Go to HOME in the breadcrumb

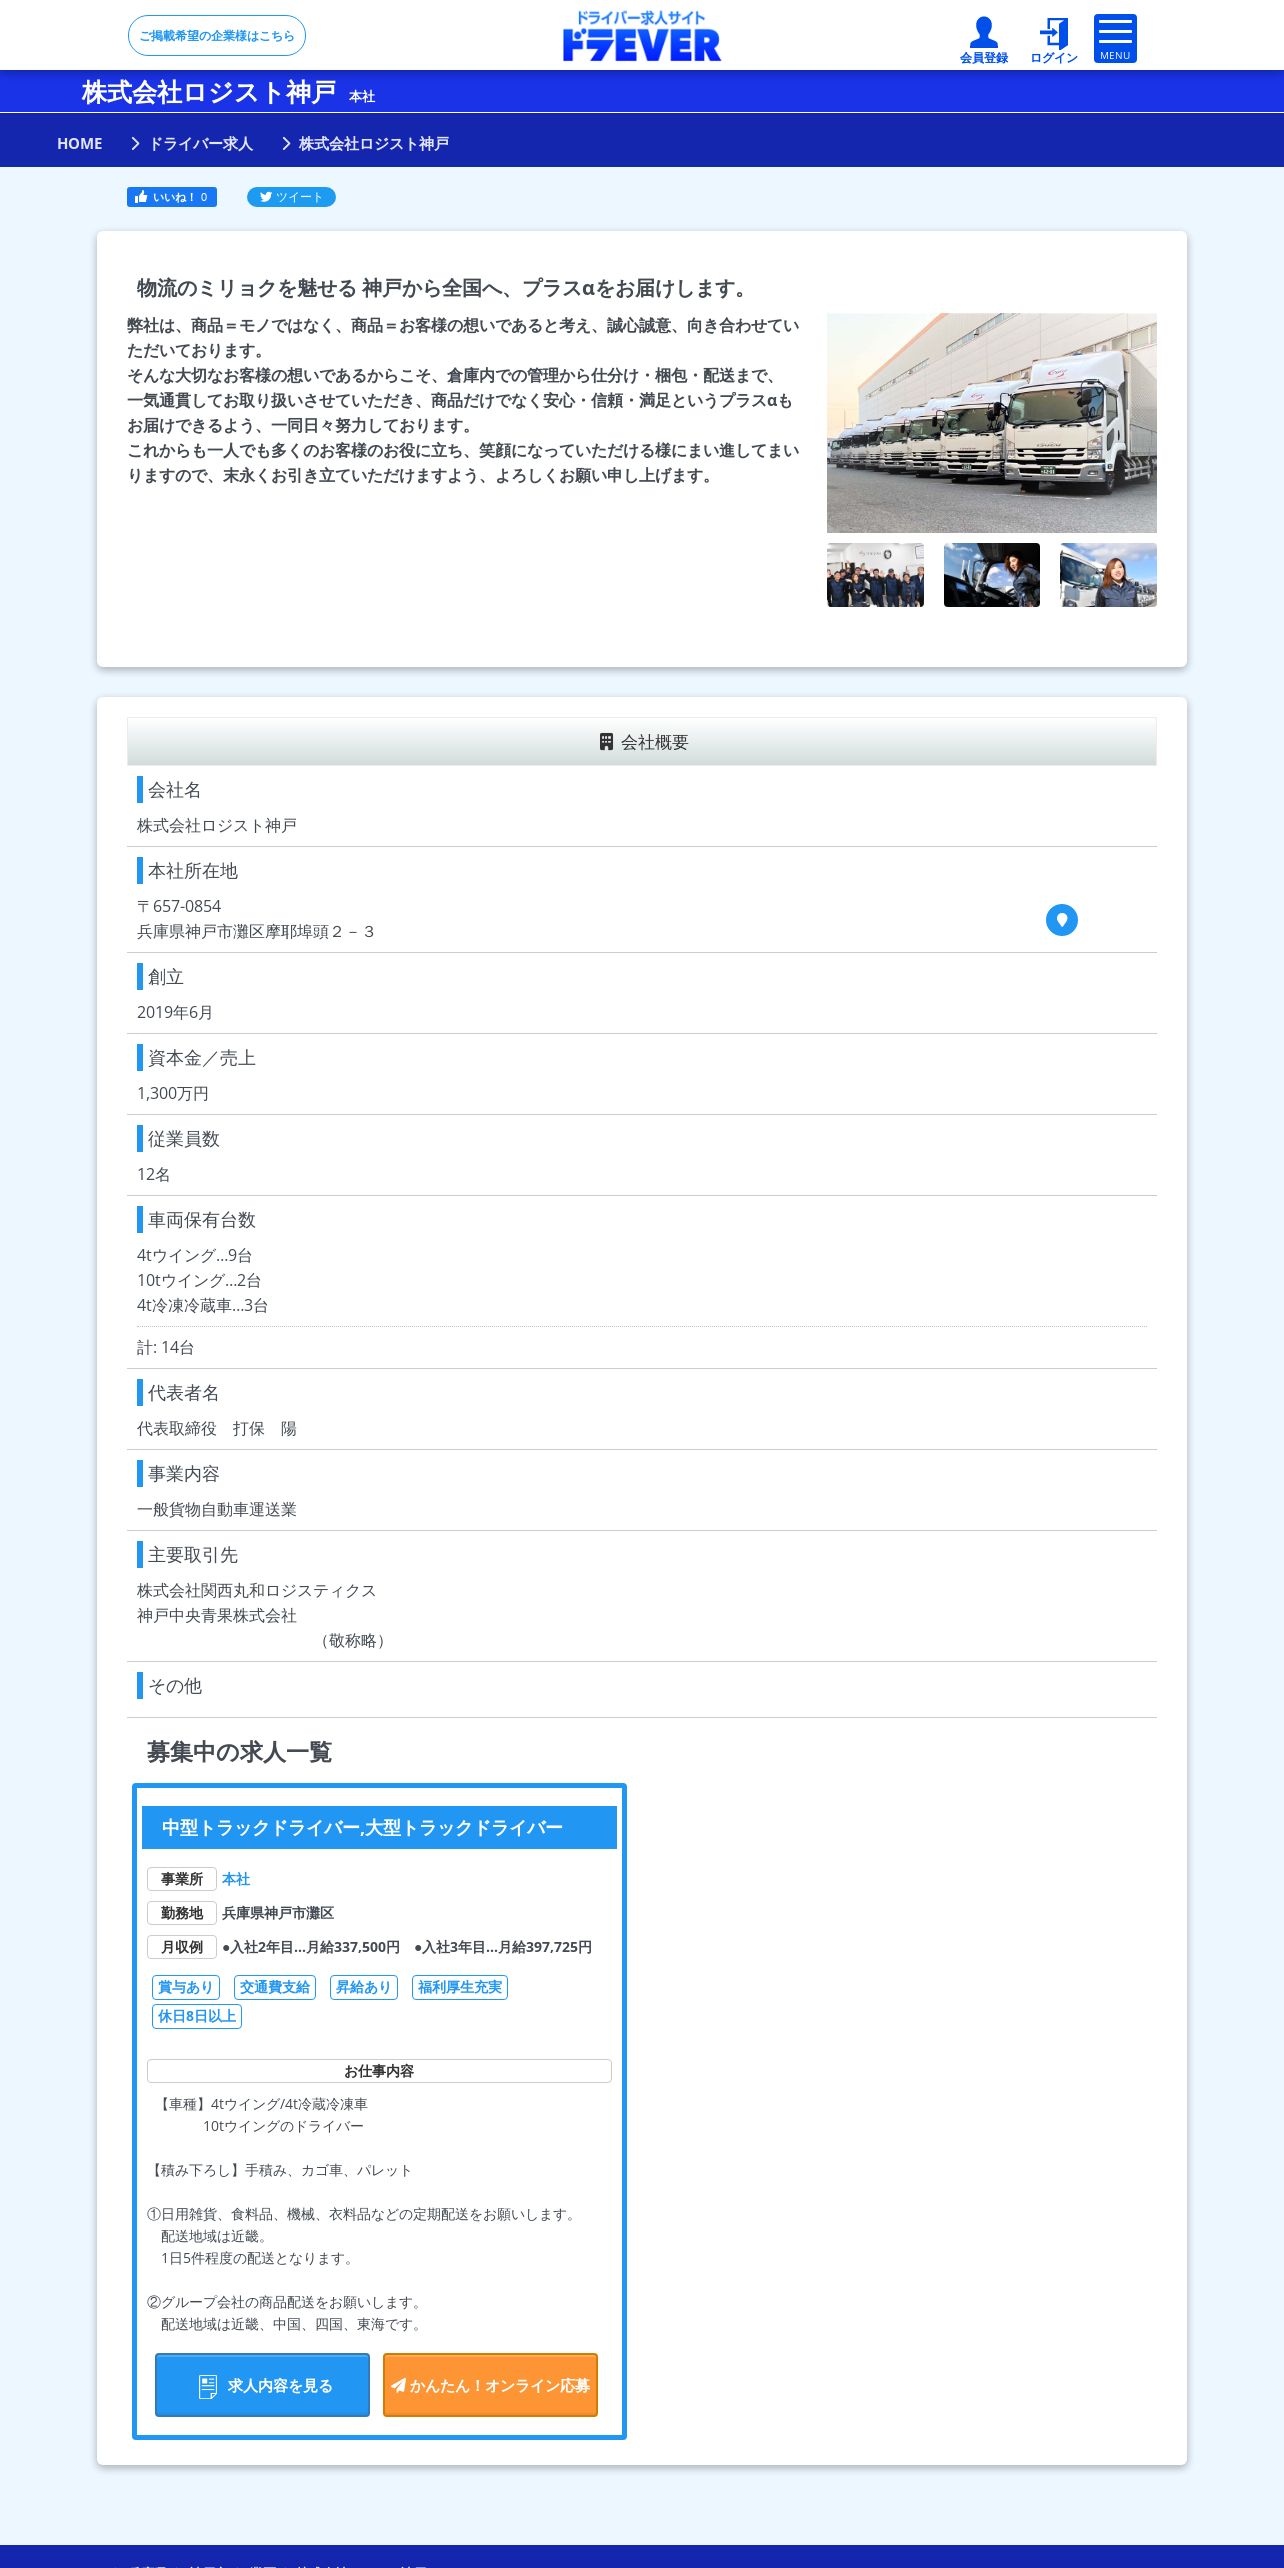pyautogui.click(x=80, y=143)
